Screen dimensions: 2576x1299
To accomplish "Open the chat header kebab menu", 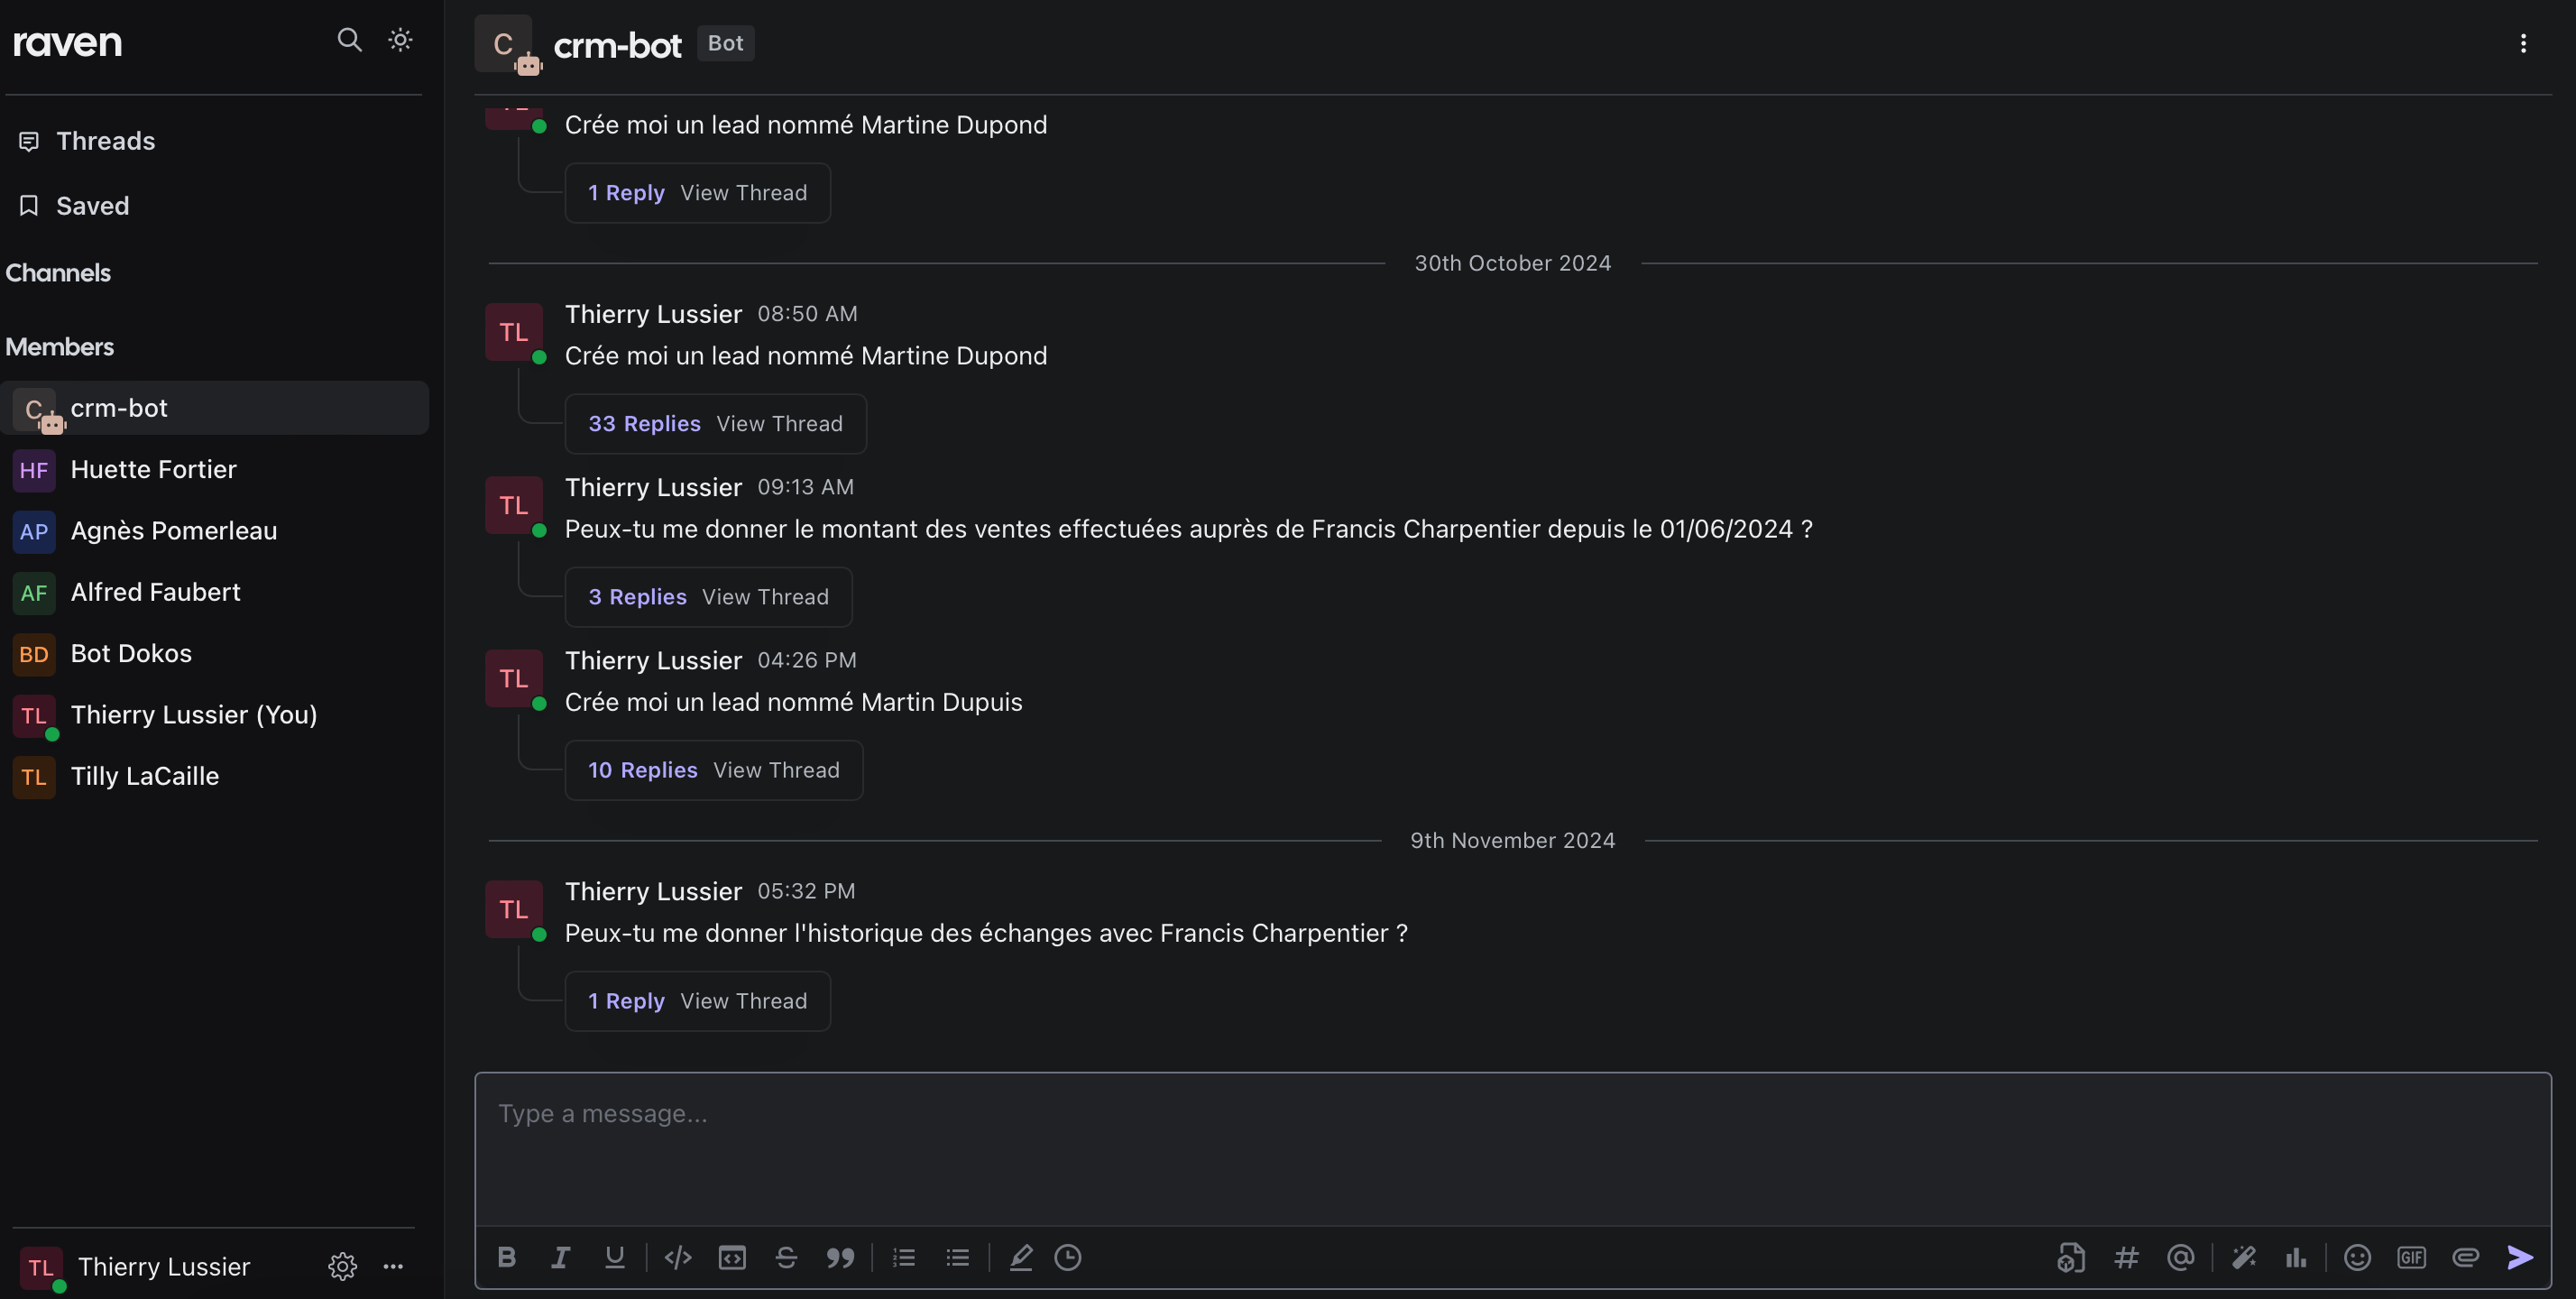I will pyautogui.click(x=2523, y=43).
